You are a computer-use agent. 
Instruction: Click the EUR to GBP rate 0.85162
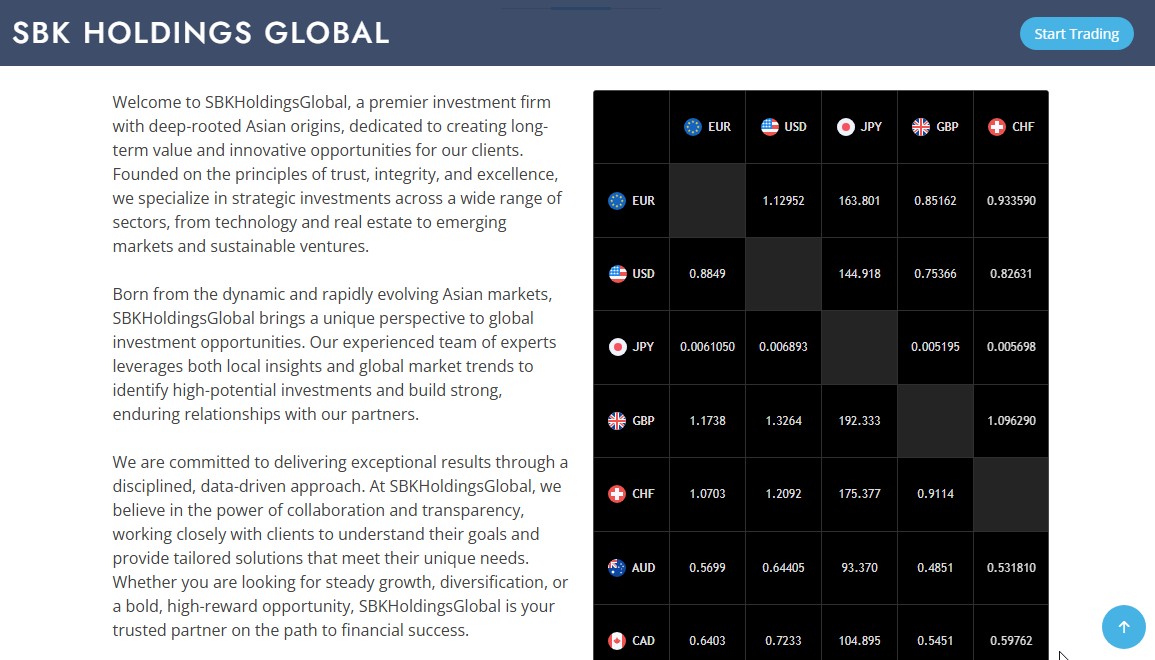click(935, 201)
